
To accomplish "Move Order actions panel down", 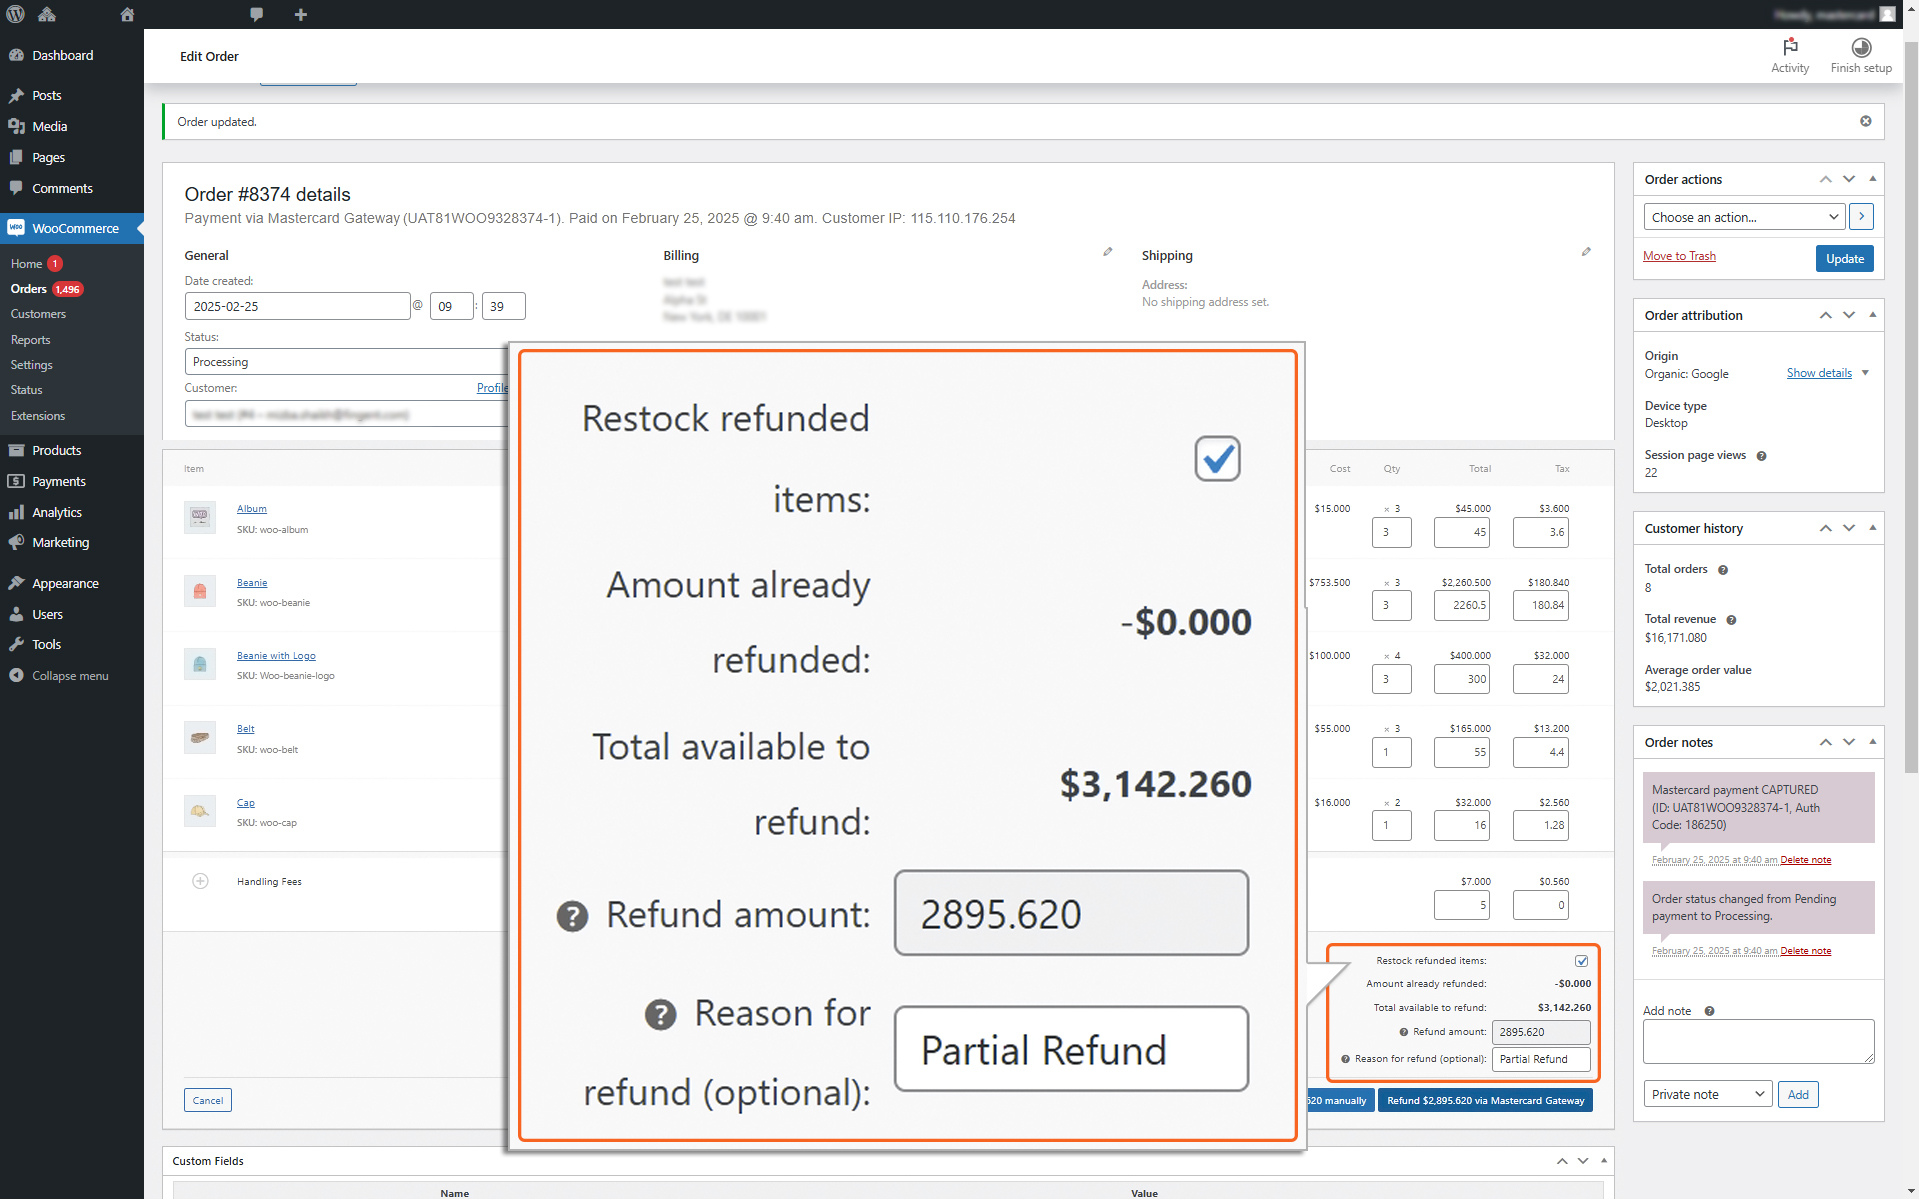I will [x=1849, y=179].
